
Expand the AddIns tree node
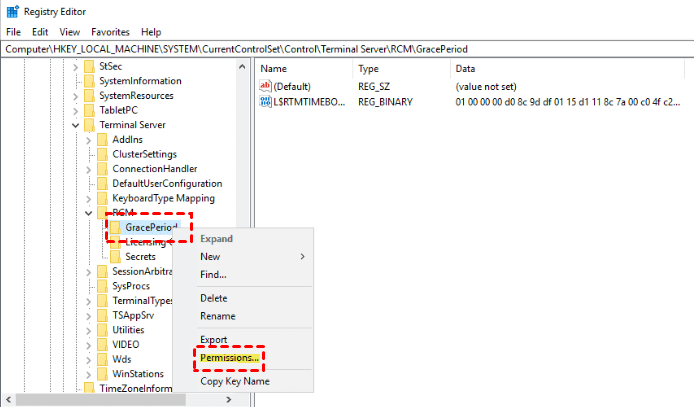point(89,140)
